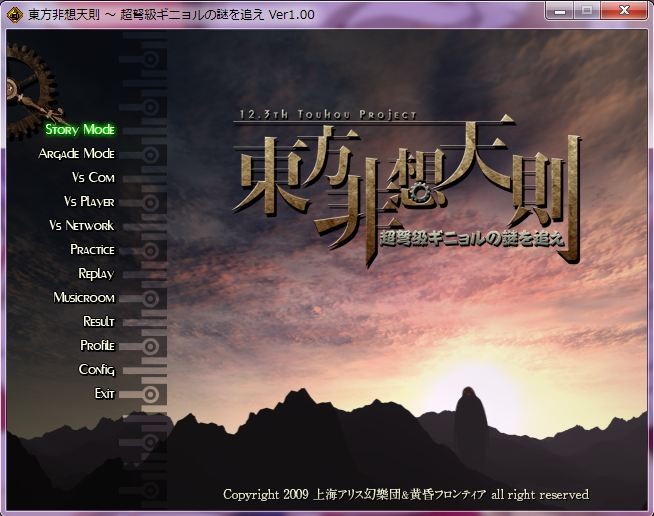Click the 12.3th Touhou Project subtitle
The width and height of the screenshot is (654, 516).
pyautogui.click(x=327, y=115)
